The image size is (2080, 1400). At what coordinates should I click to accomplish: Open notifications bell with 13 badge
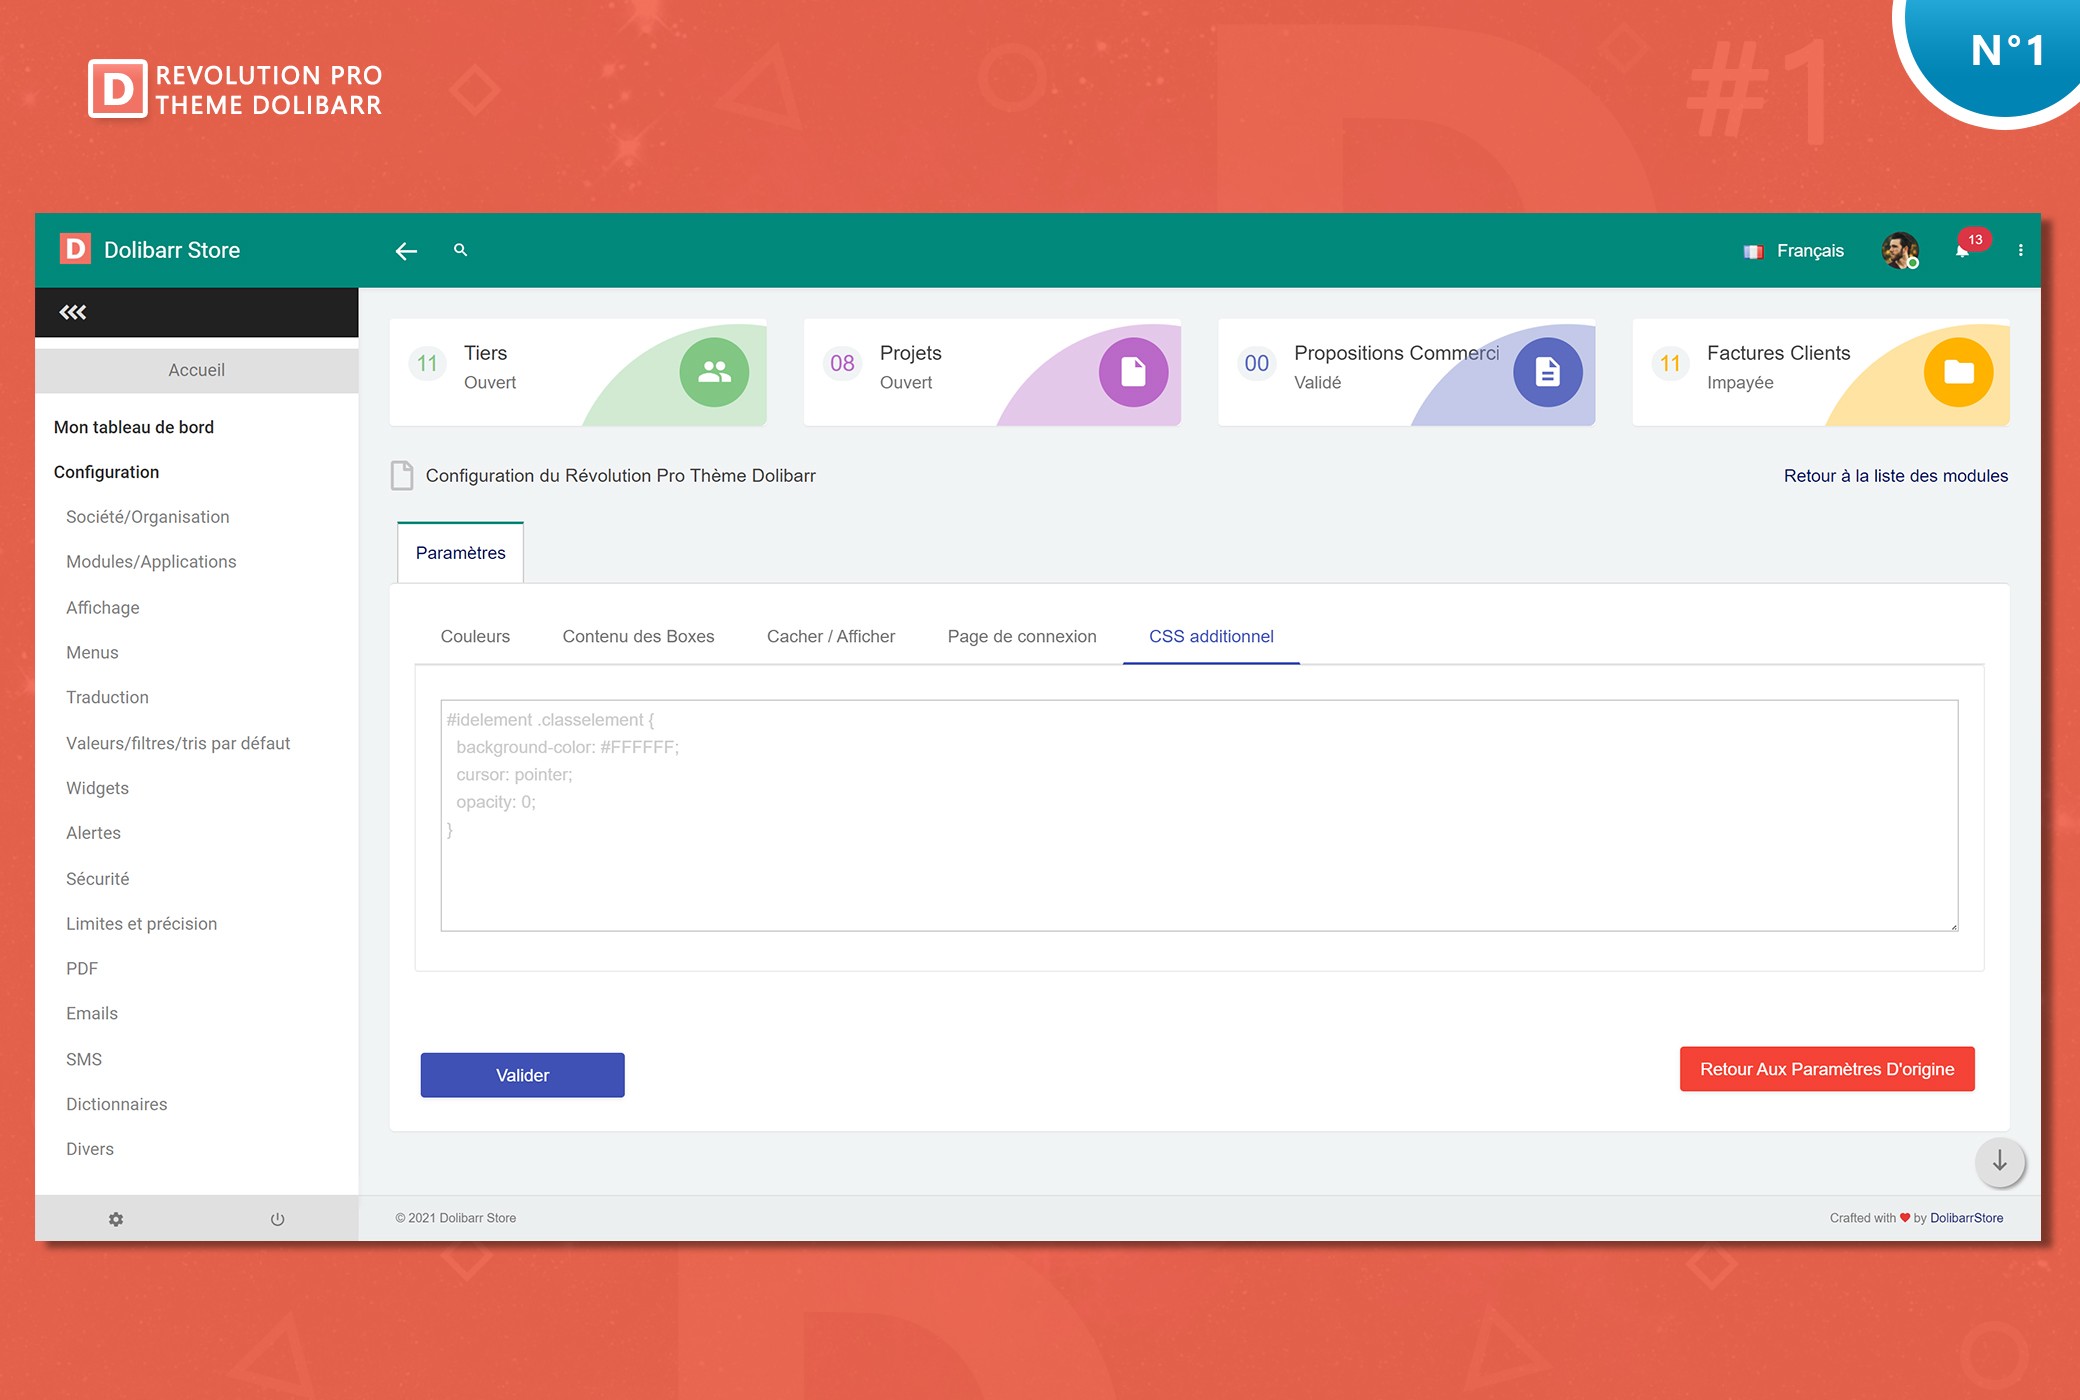click(1963, 250)
